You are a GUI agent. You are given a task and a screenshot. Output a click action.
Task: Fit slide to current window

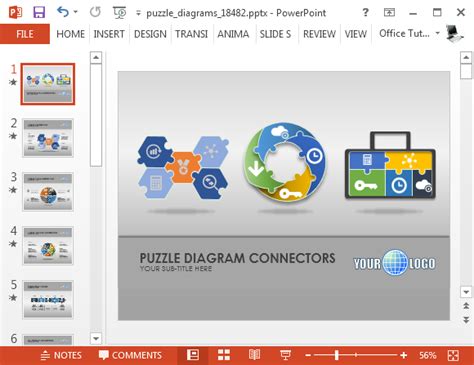click(x=453, y=355)
